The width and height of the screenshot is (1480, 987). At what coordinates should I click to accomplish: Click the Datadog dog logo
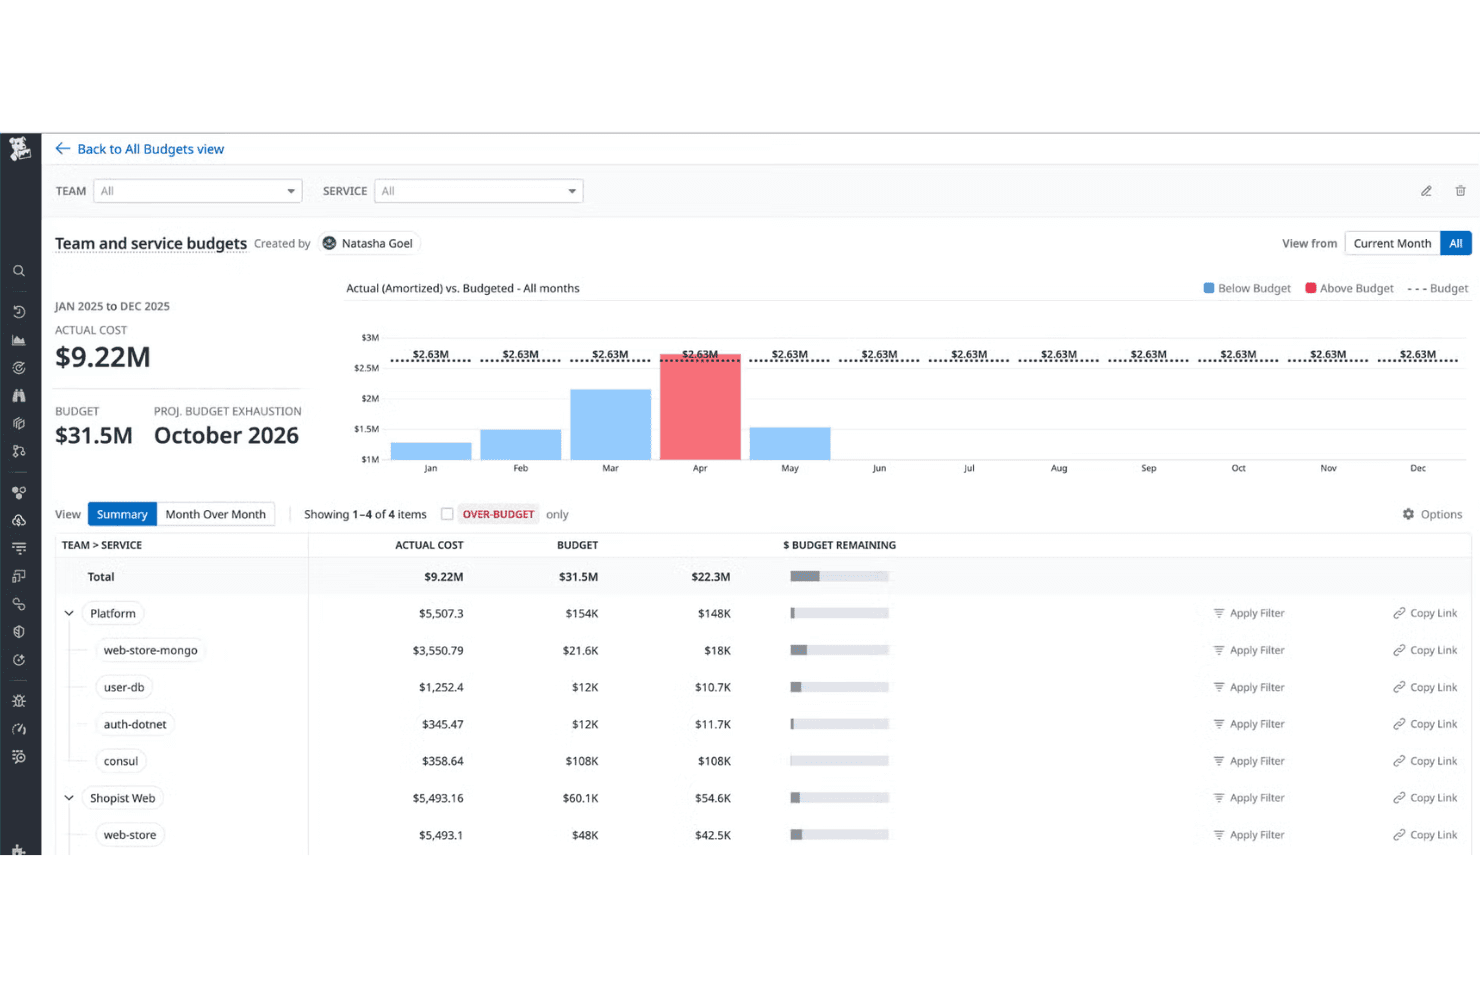tap(20, 149)
